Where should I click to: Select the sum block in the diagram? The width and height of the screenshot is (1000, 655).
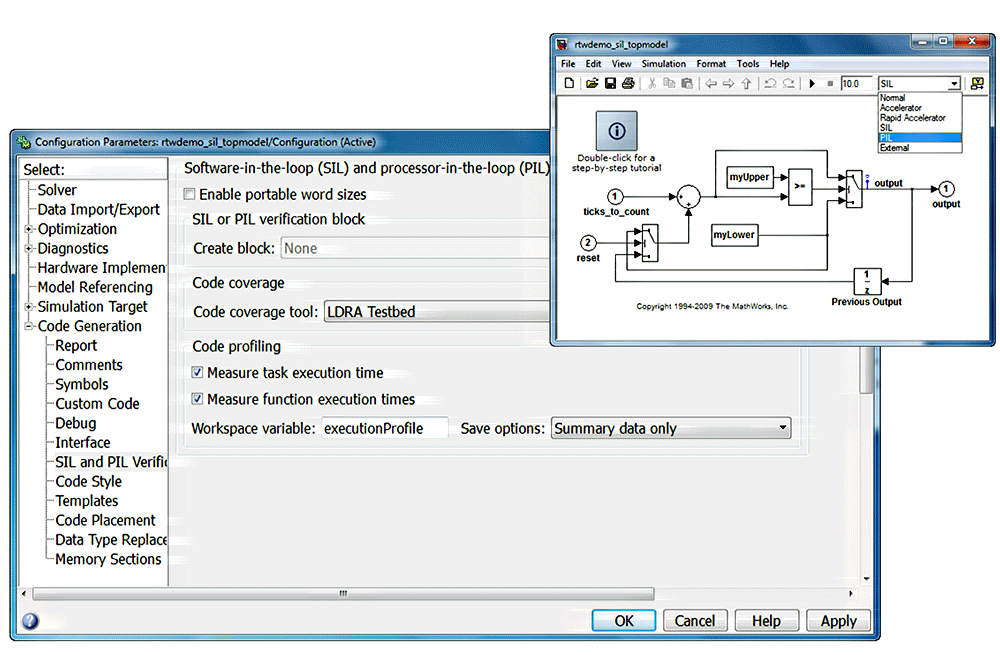coord(688,196)
